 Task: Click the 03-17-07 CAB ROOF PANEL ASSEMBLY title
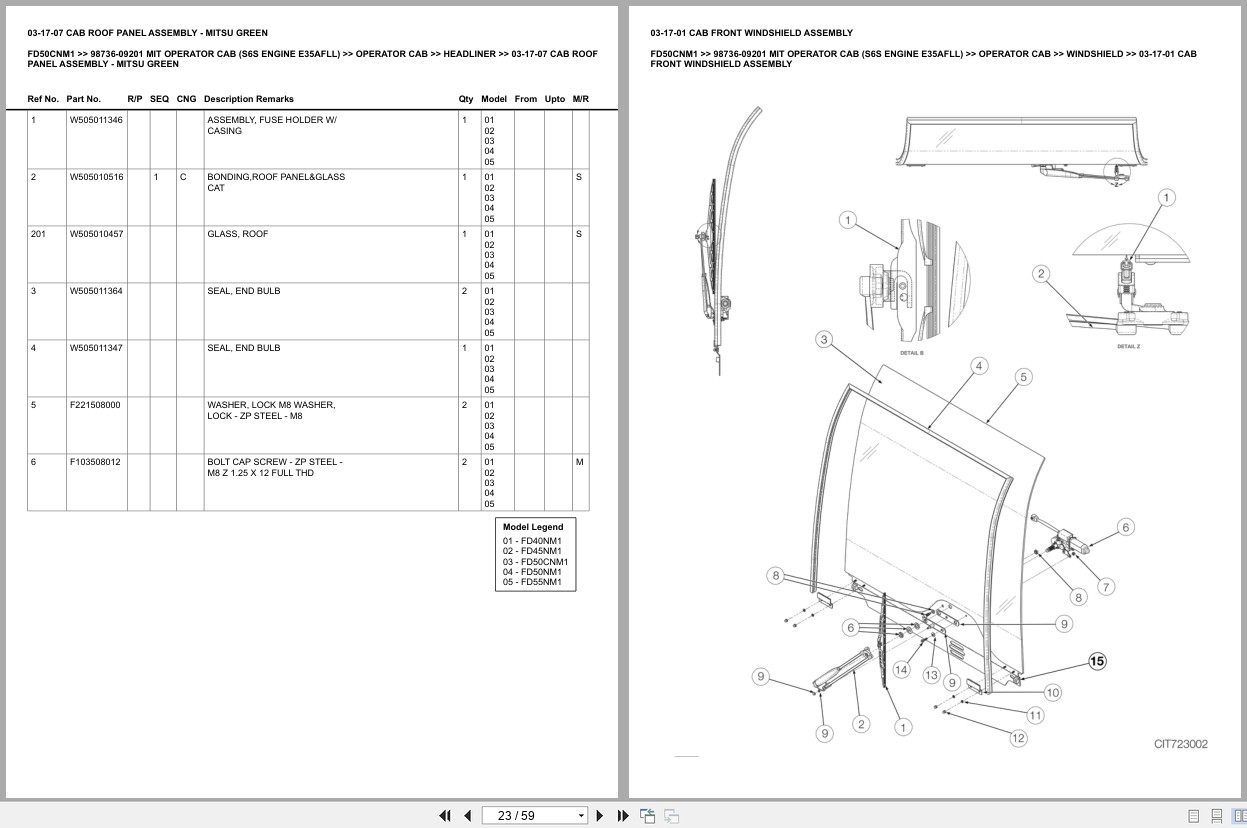point(148,33)
